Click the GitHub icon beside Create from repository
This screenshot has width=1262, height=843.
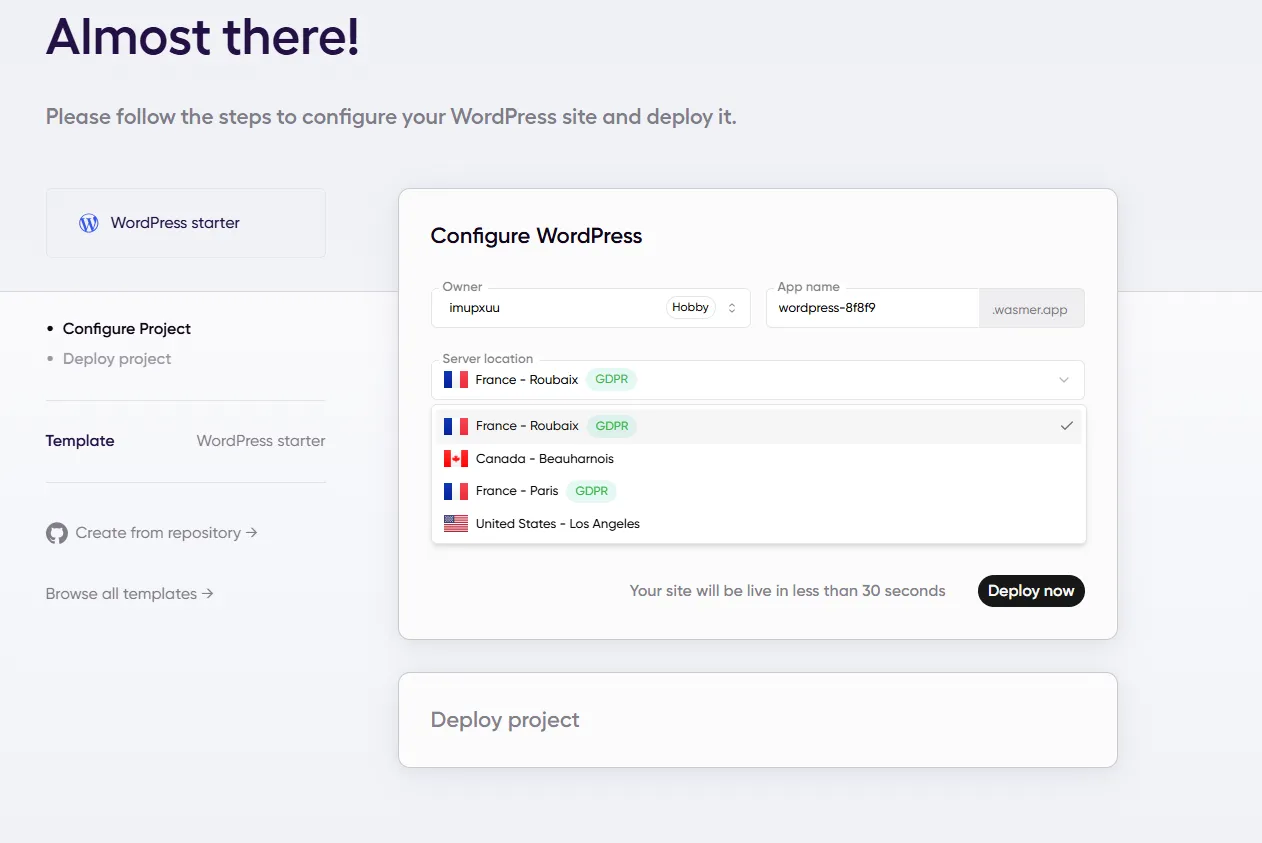[x=57, y=533]
